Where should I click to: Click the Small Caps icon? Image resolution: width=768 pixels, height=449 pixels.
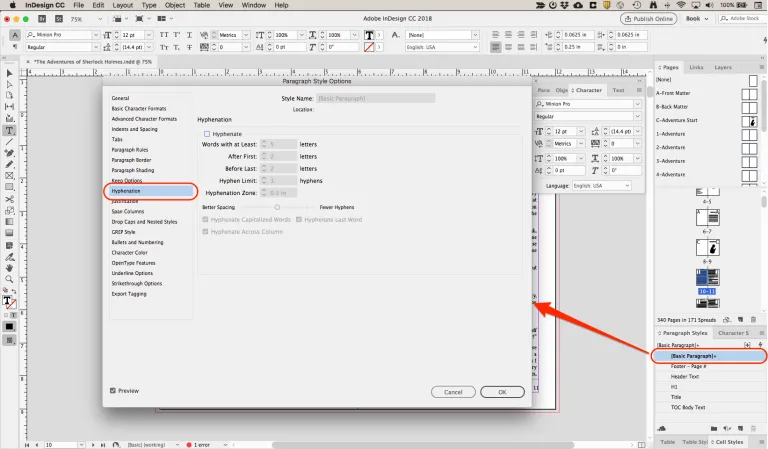click(x=164, y=47)
